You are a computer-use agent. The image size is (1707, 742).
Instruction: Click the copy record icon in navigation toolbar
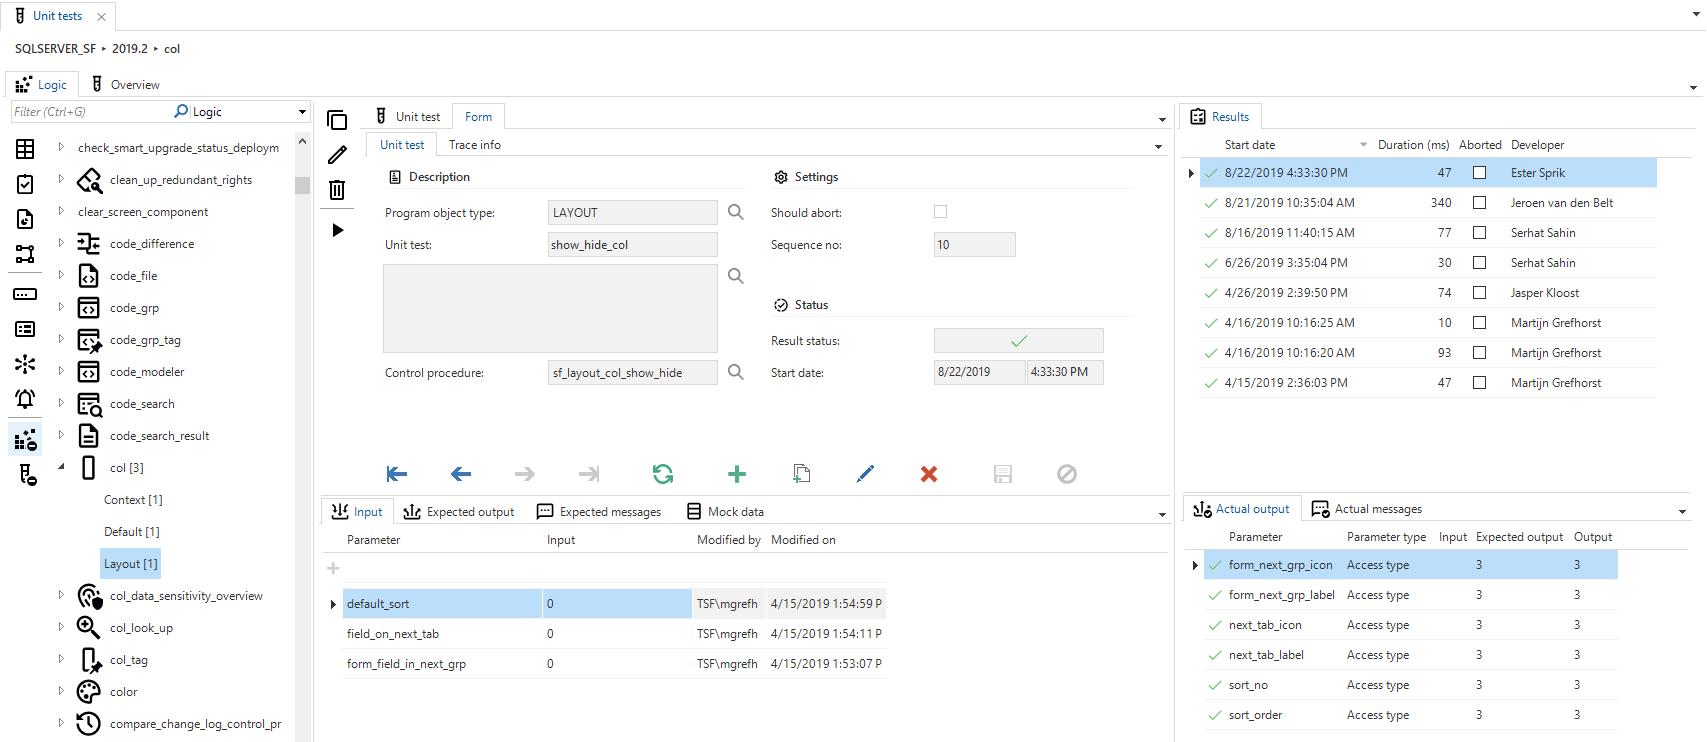click(x=801, y=474)
